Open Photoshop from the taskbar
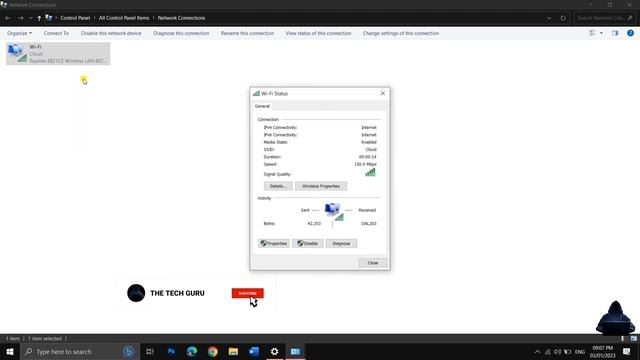 click(x=171, y=351)
